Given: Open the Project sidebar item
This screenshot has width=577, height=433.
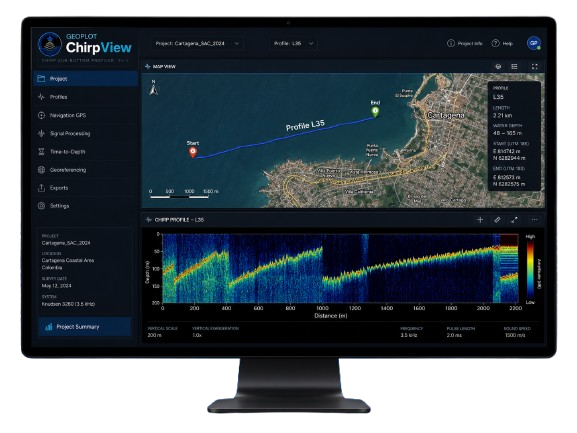Looking at the screenshot, I should 85,79.
